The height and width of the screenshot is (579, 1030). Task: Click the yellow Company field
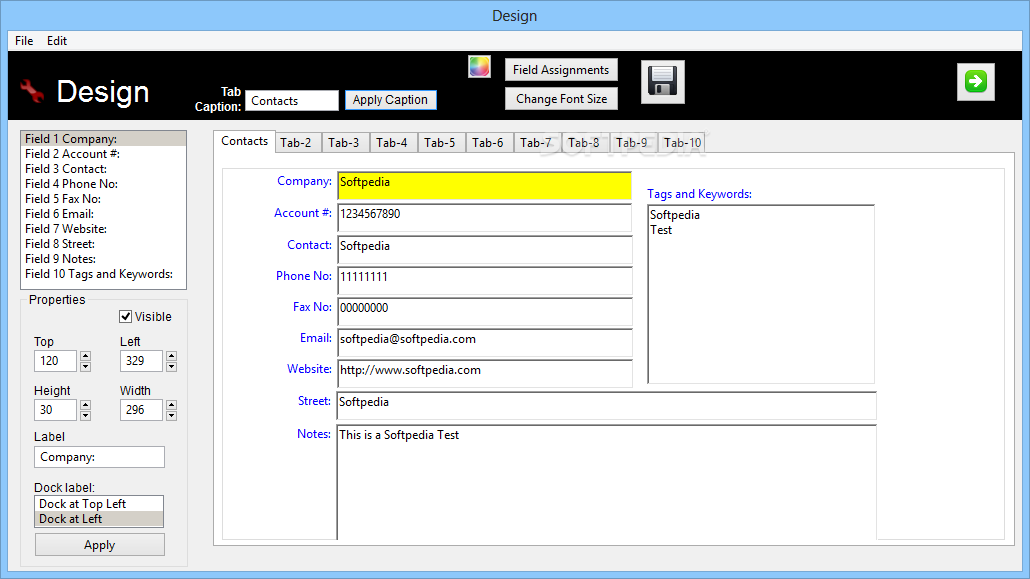[x=485, y=186]
